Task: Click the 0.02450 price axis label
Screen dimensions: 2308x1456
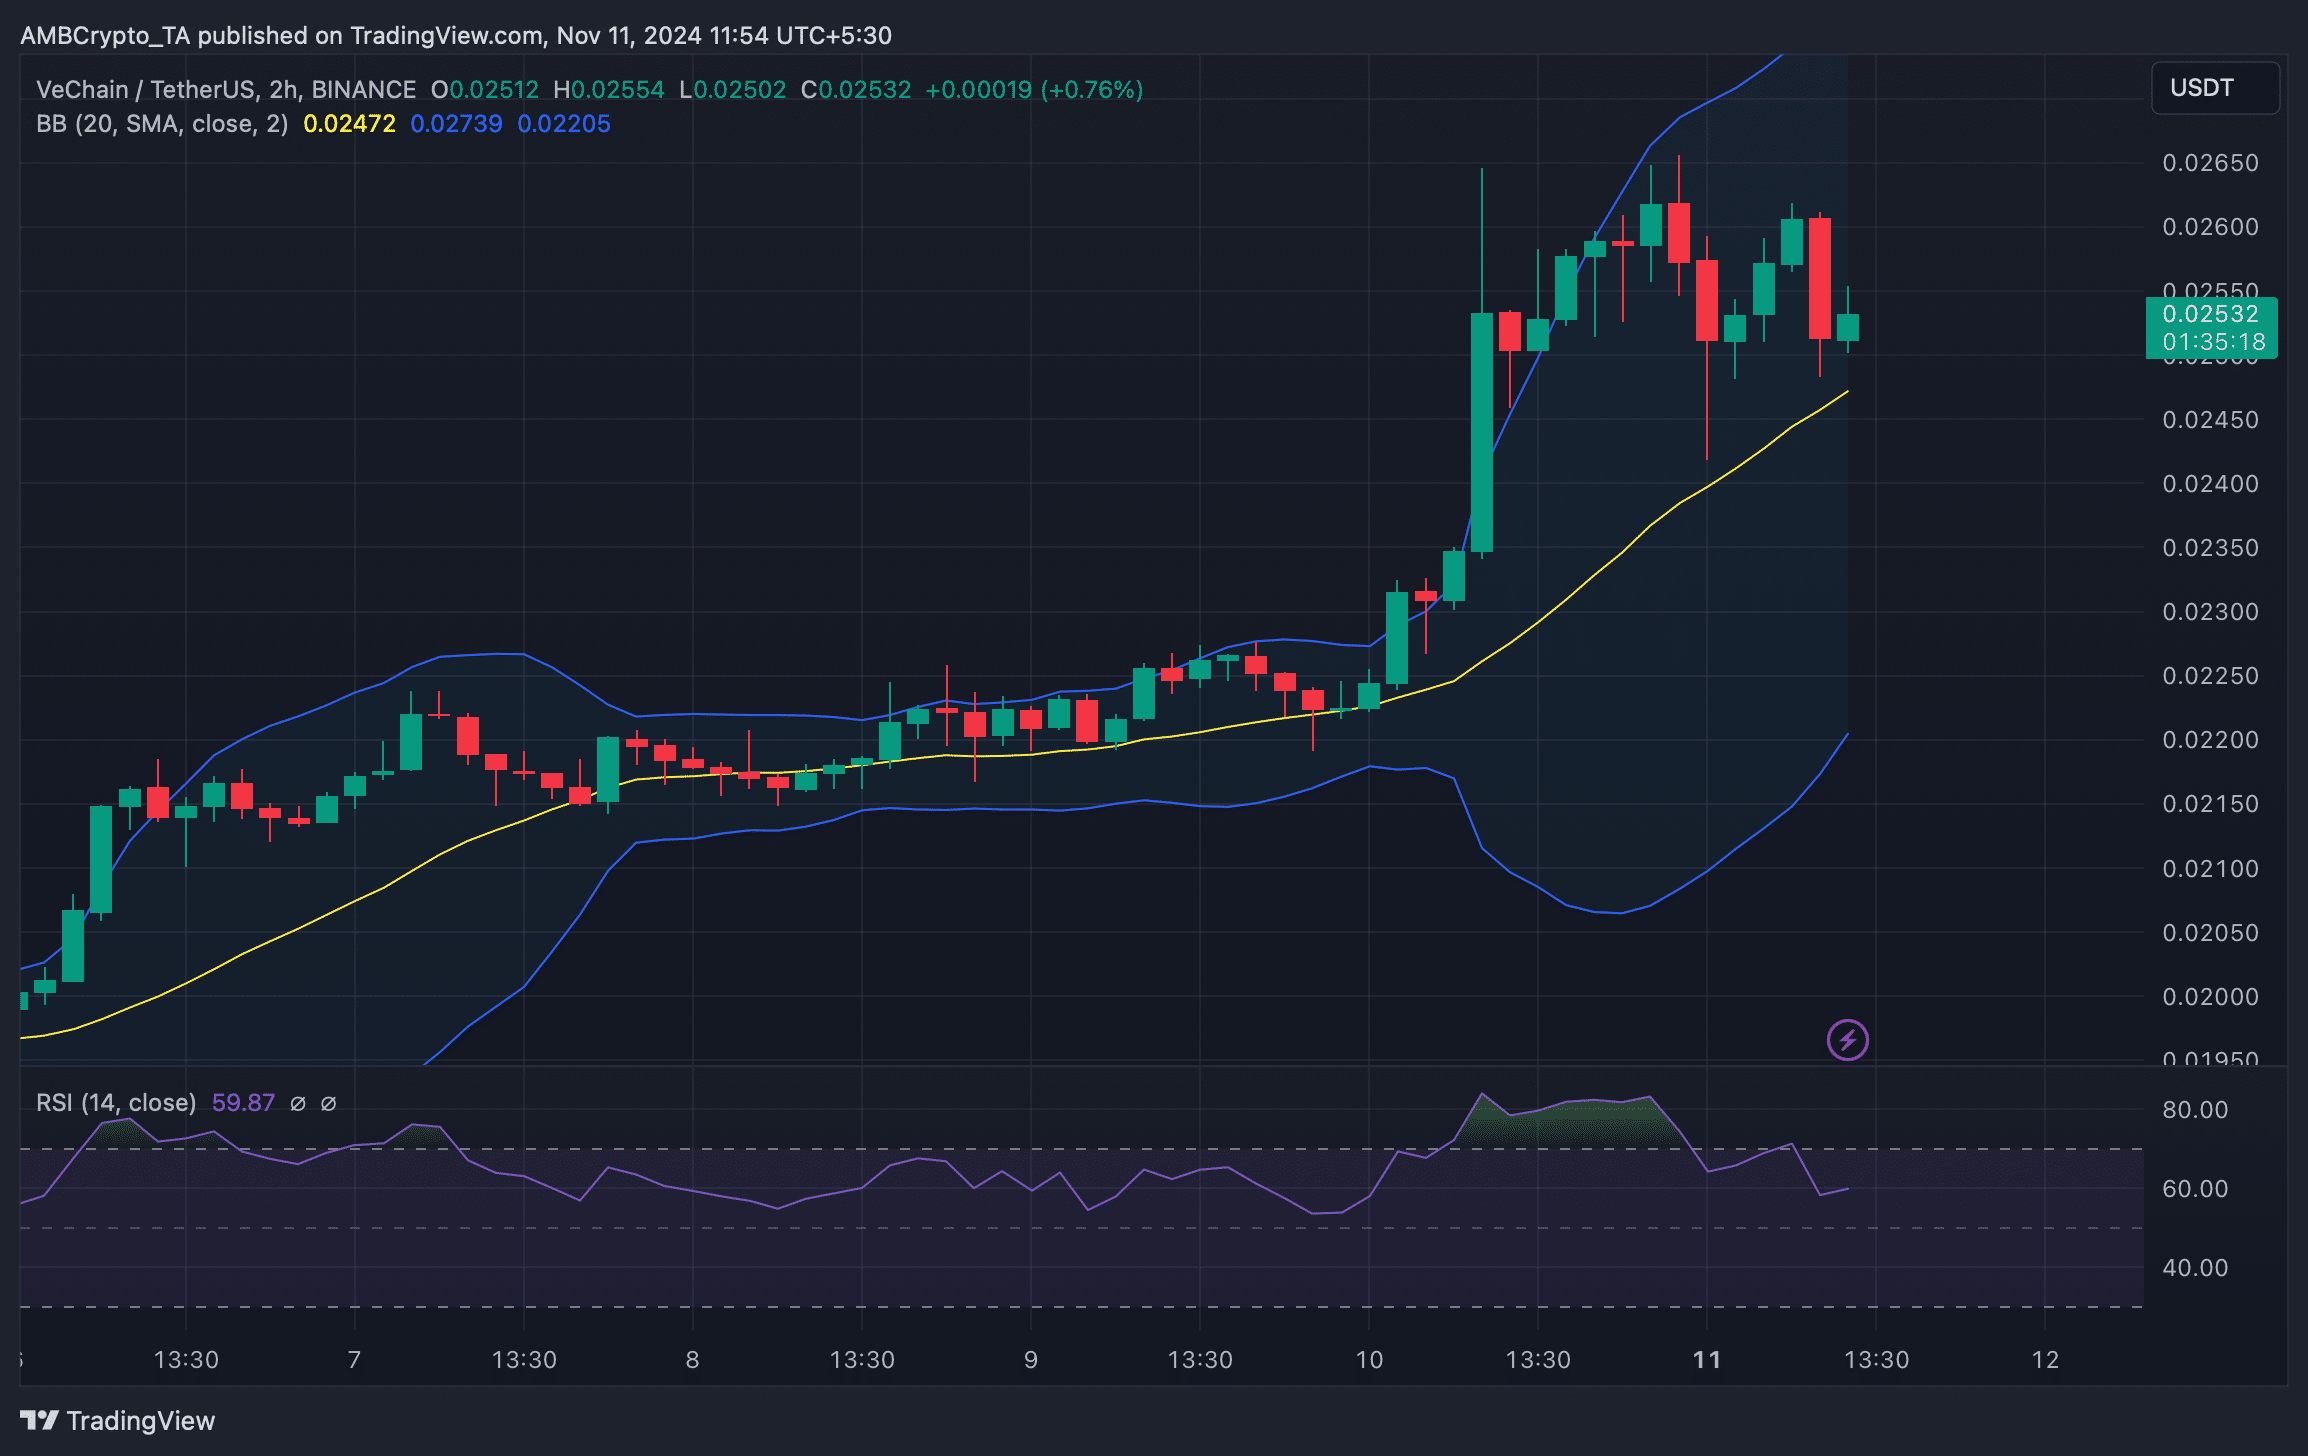Action: pyautogui.click(x=2210, y=420)
